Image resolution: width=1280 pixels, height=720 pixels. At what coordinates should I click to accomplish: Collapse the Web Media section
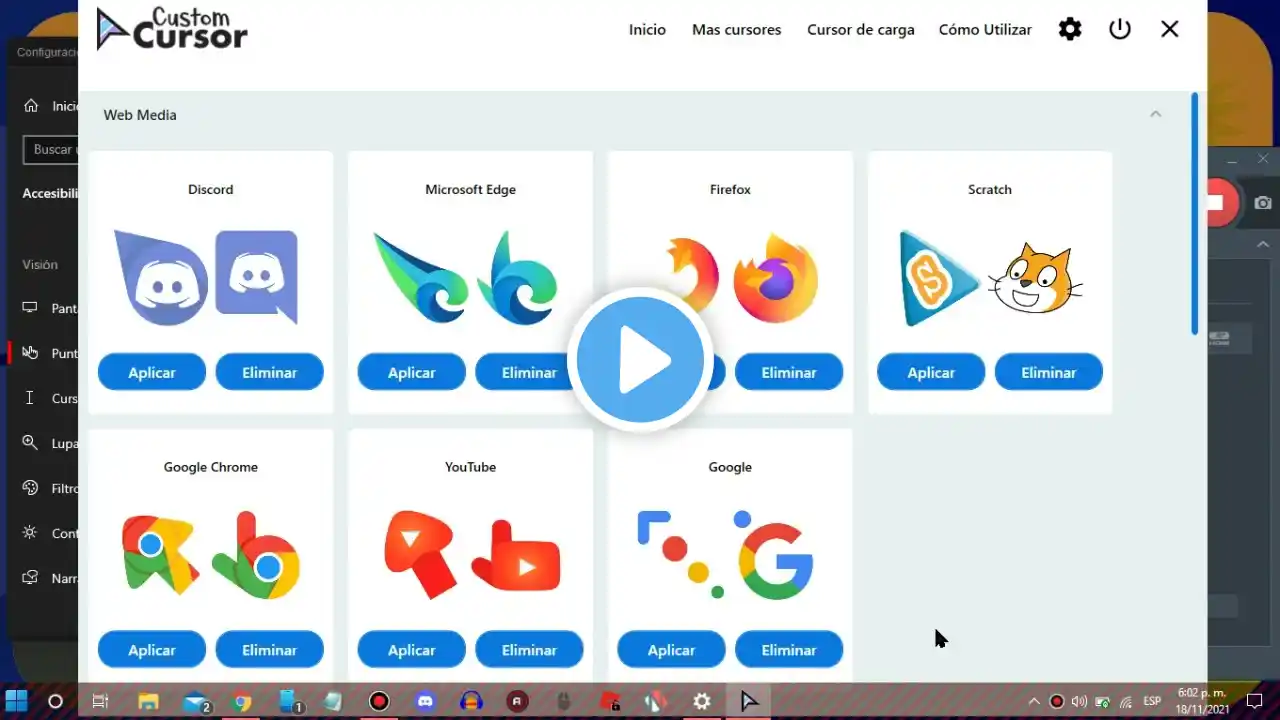coord(1155,114)
